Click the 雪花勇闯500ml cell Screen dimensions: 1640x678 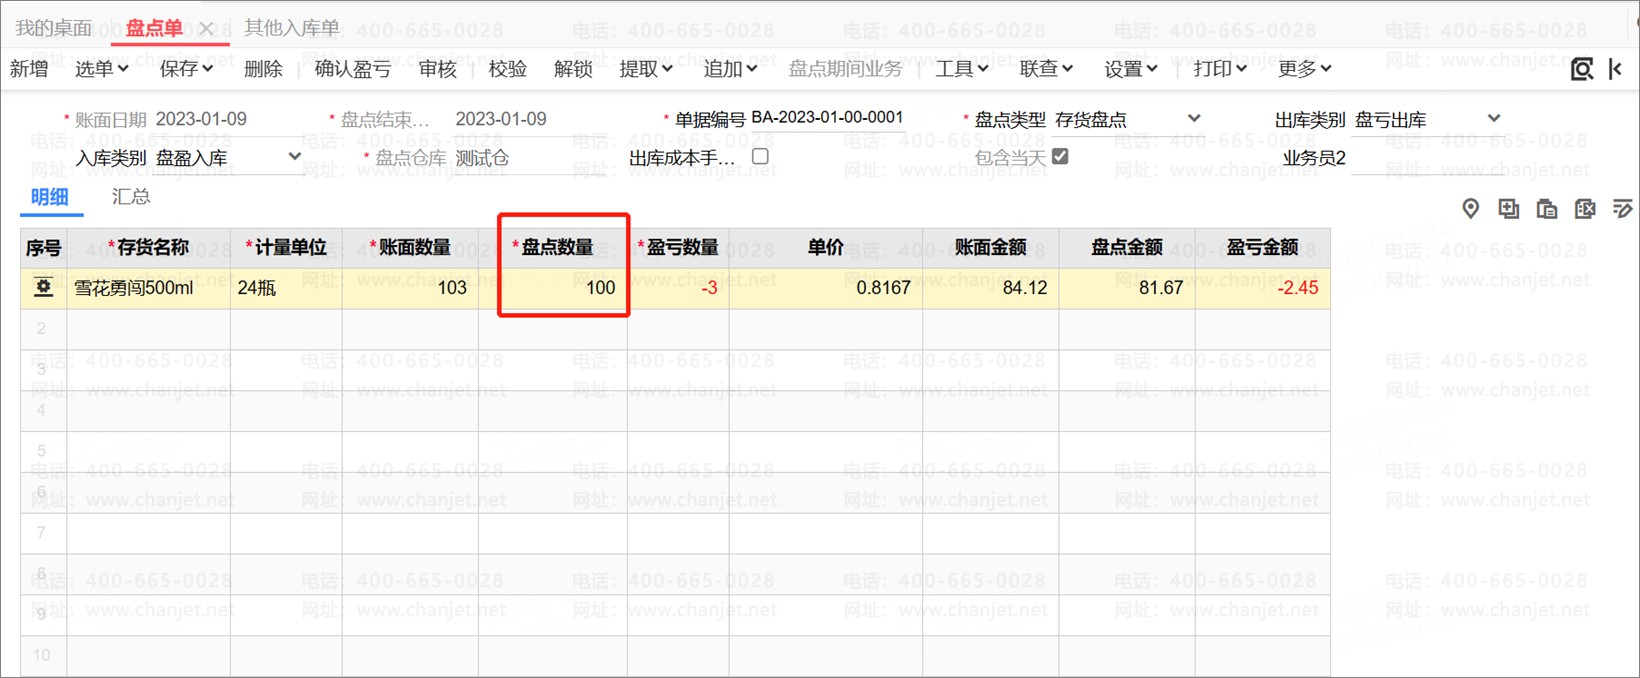tap(148, 288)
